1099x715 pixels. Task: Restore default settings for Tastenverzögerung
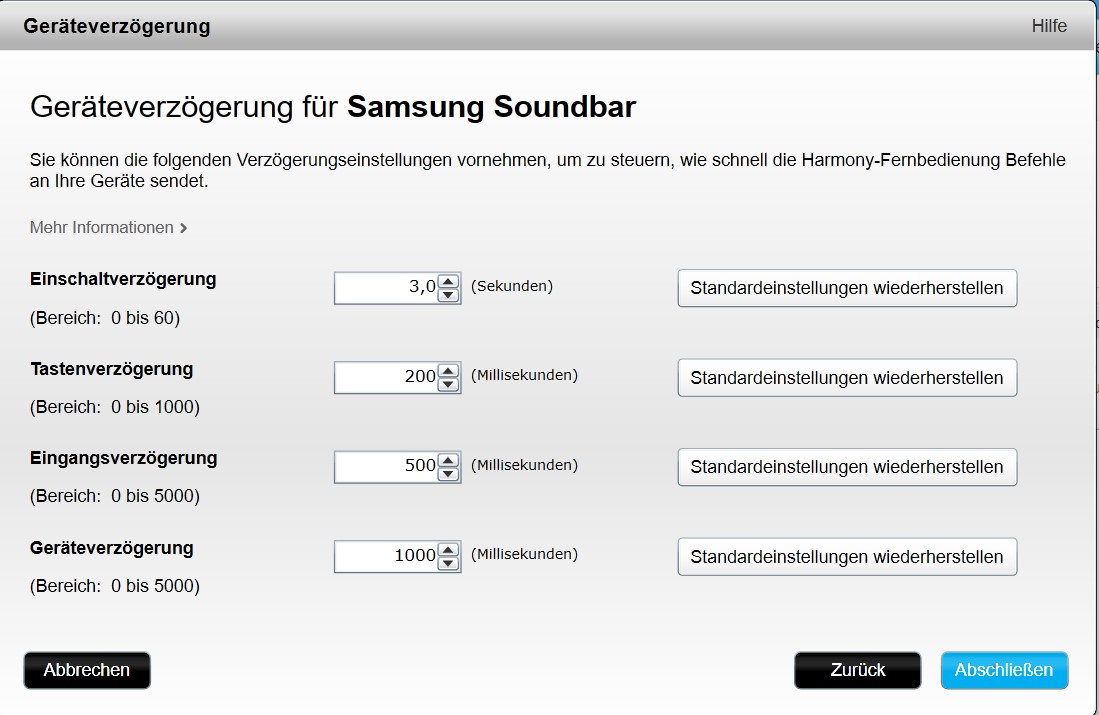(847, 378)
